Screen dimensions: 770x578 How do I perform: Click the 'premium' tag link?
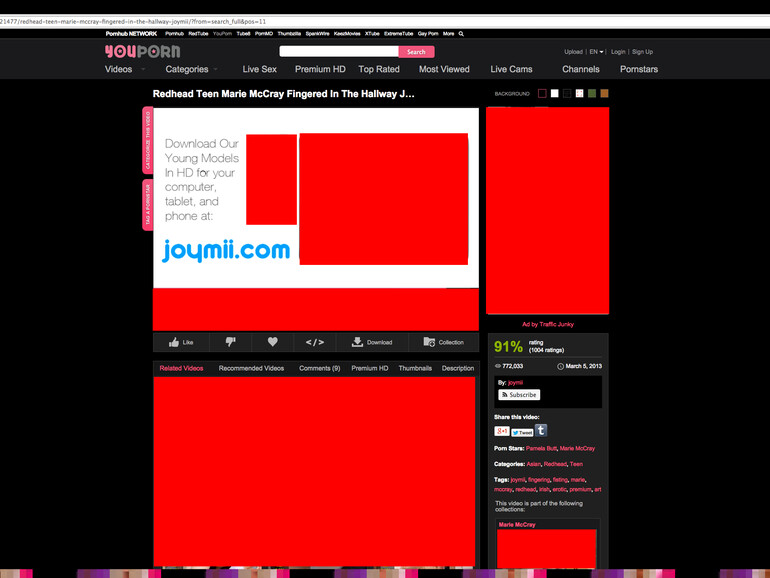click(580, 490)
